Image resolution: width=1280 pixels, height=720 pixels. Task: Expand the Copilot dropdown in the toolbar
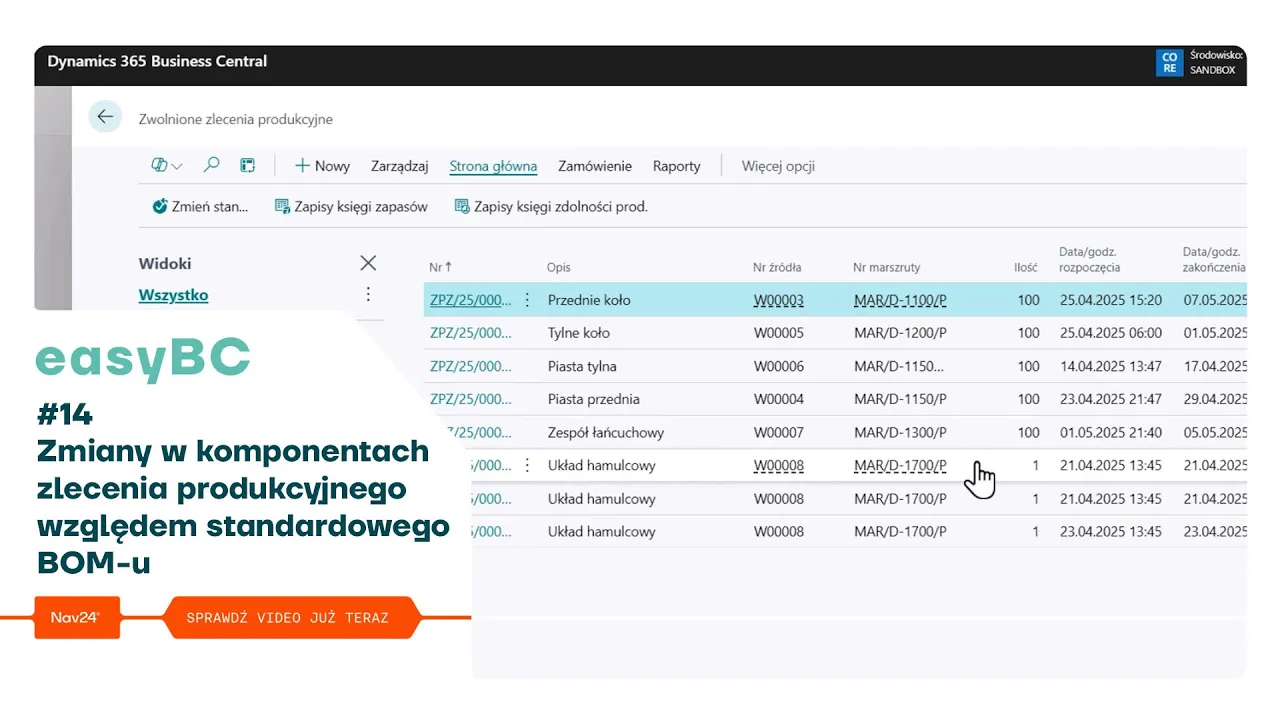pos(166,166)
